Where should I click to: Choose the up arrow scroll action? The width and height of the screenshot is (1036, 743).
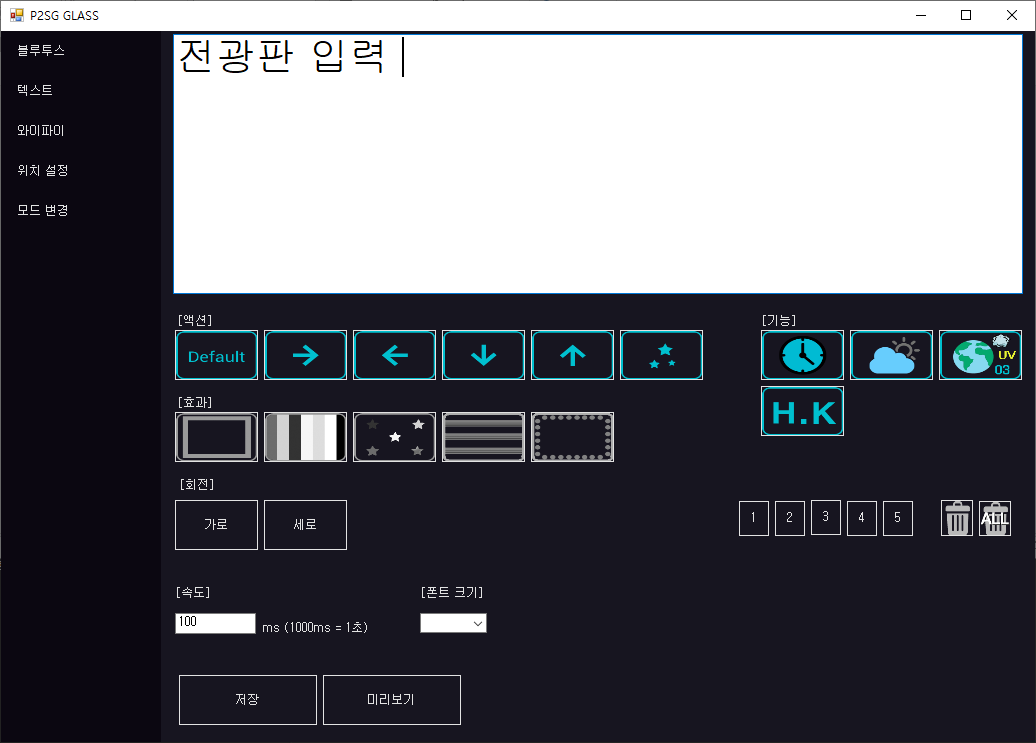(572, 355)
